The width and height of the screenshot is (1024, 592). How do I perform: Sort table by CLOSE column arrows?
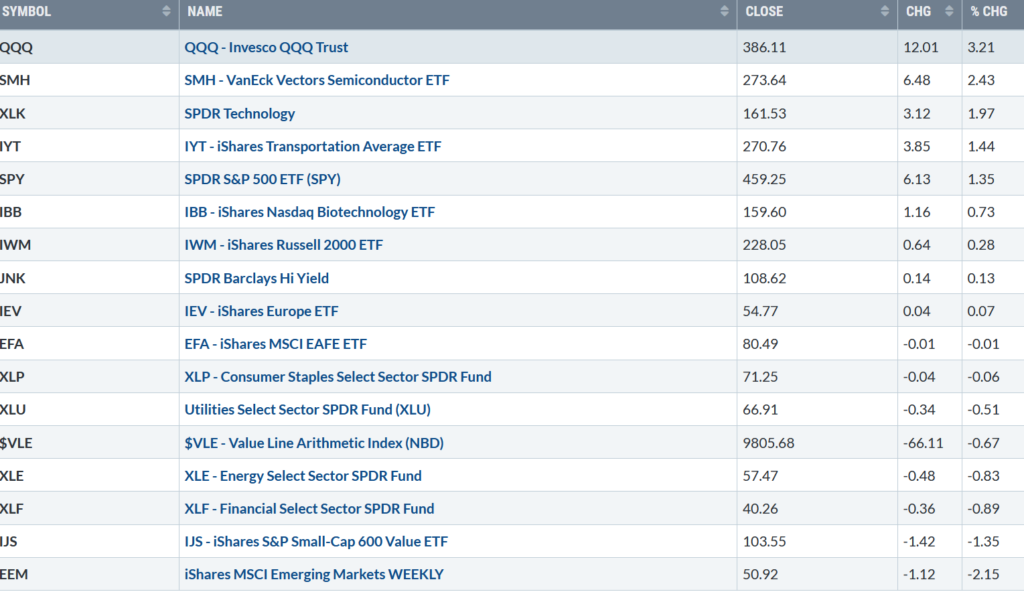(885, 11)
